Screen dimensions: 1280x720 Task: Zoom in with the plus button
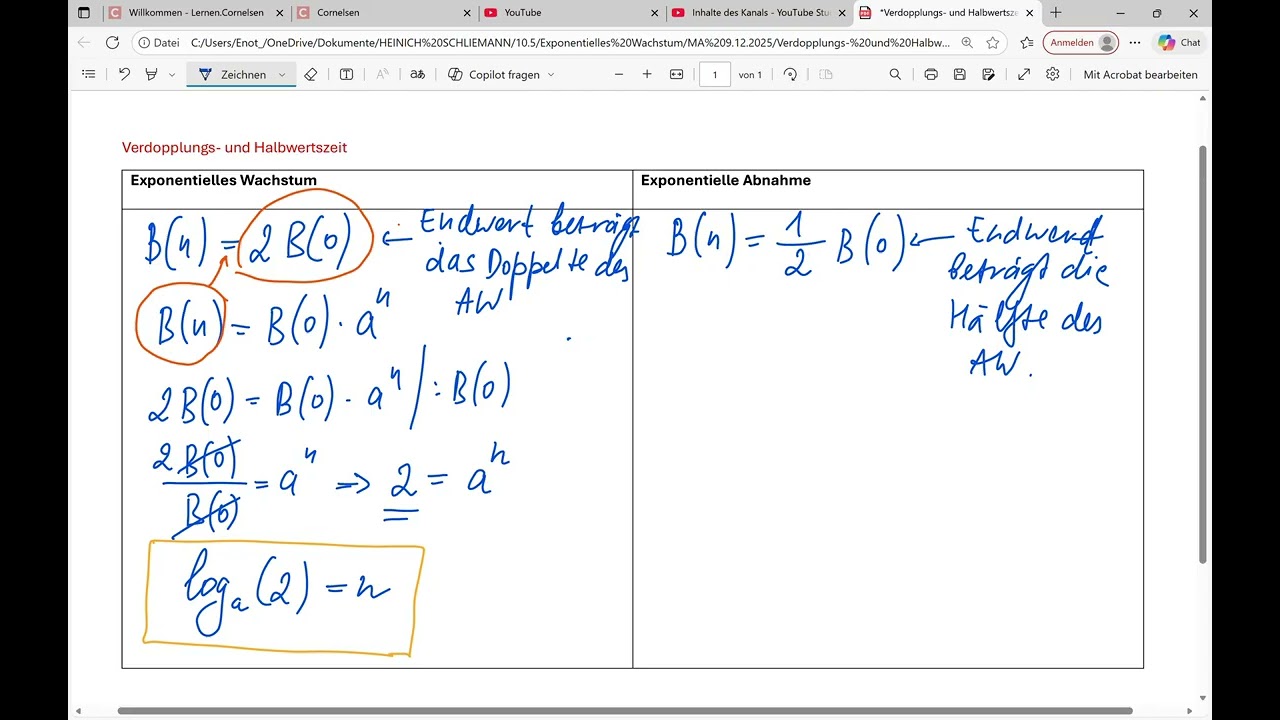647,74
